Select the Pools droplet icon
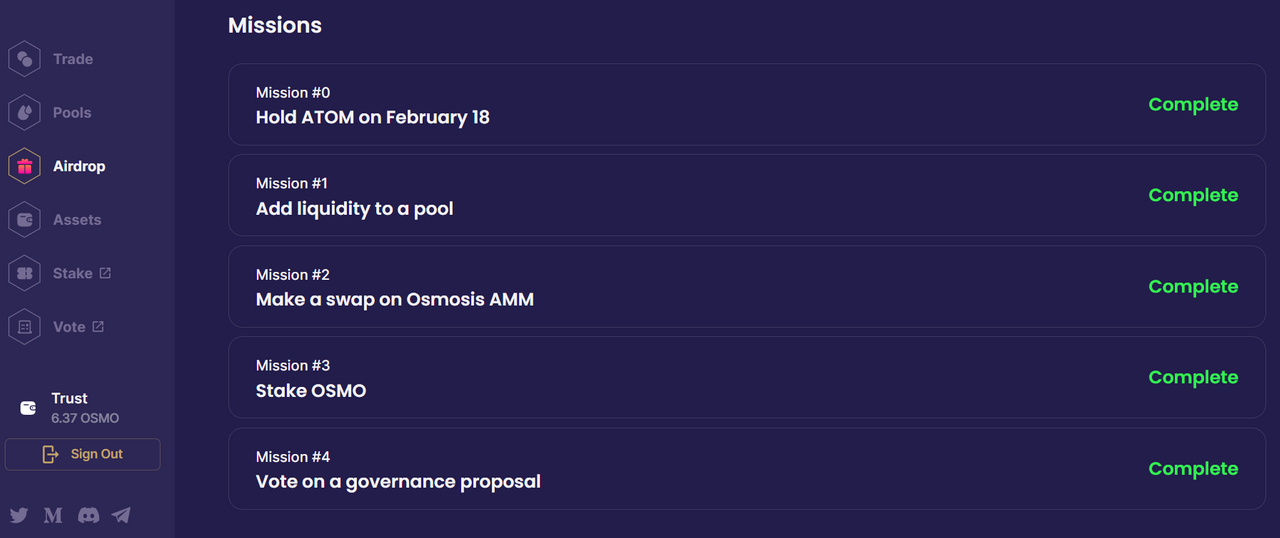Screen dimensions: 1280x538 point(24,113)
